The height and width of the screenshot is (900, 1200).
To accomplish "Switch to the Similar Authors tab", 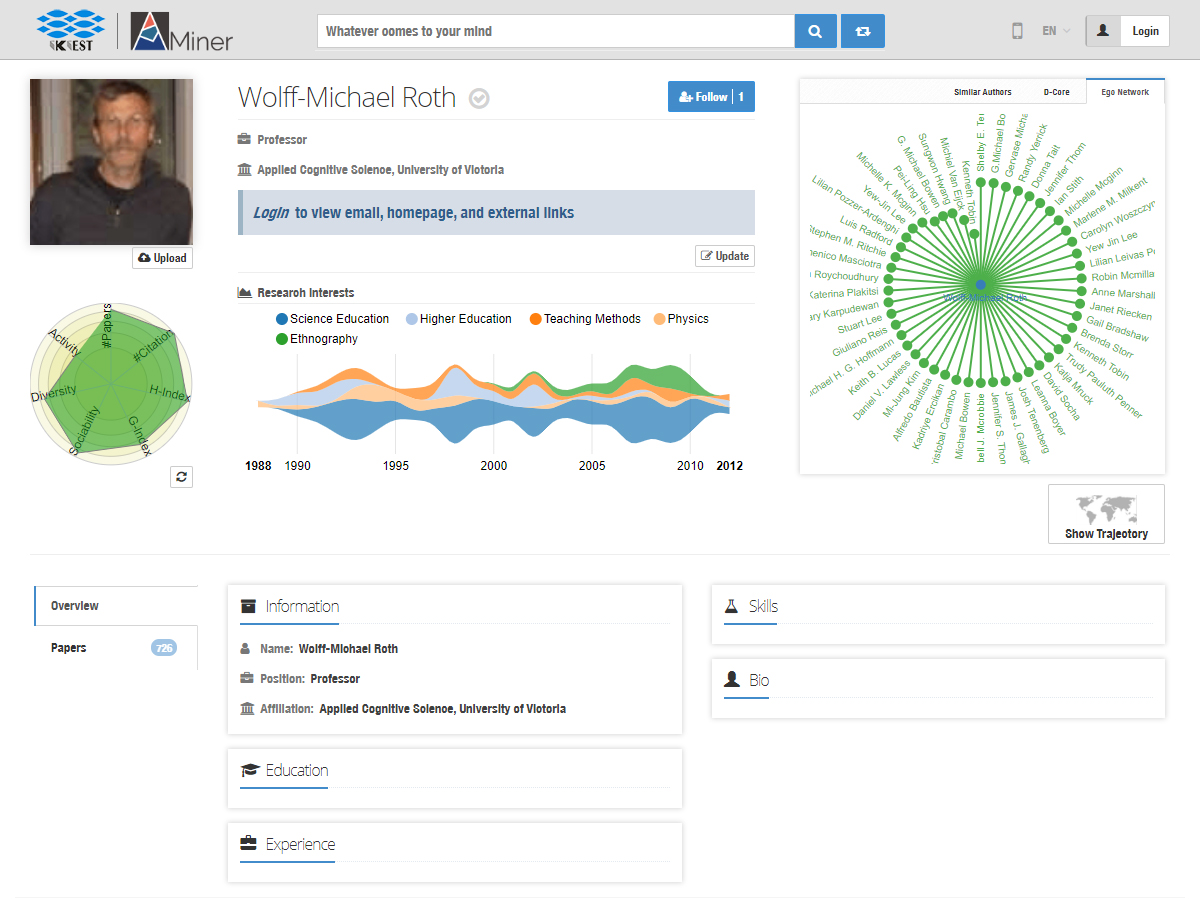I will point(982,92).
